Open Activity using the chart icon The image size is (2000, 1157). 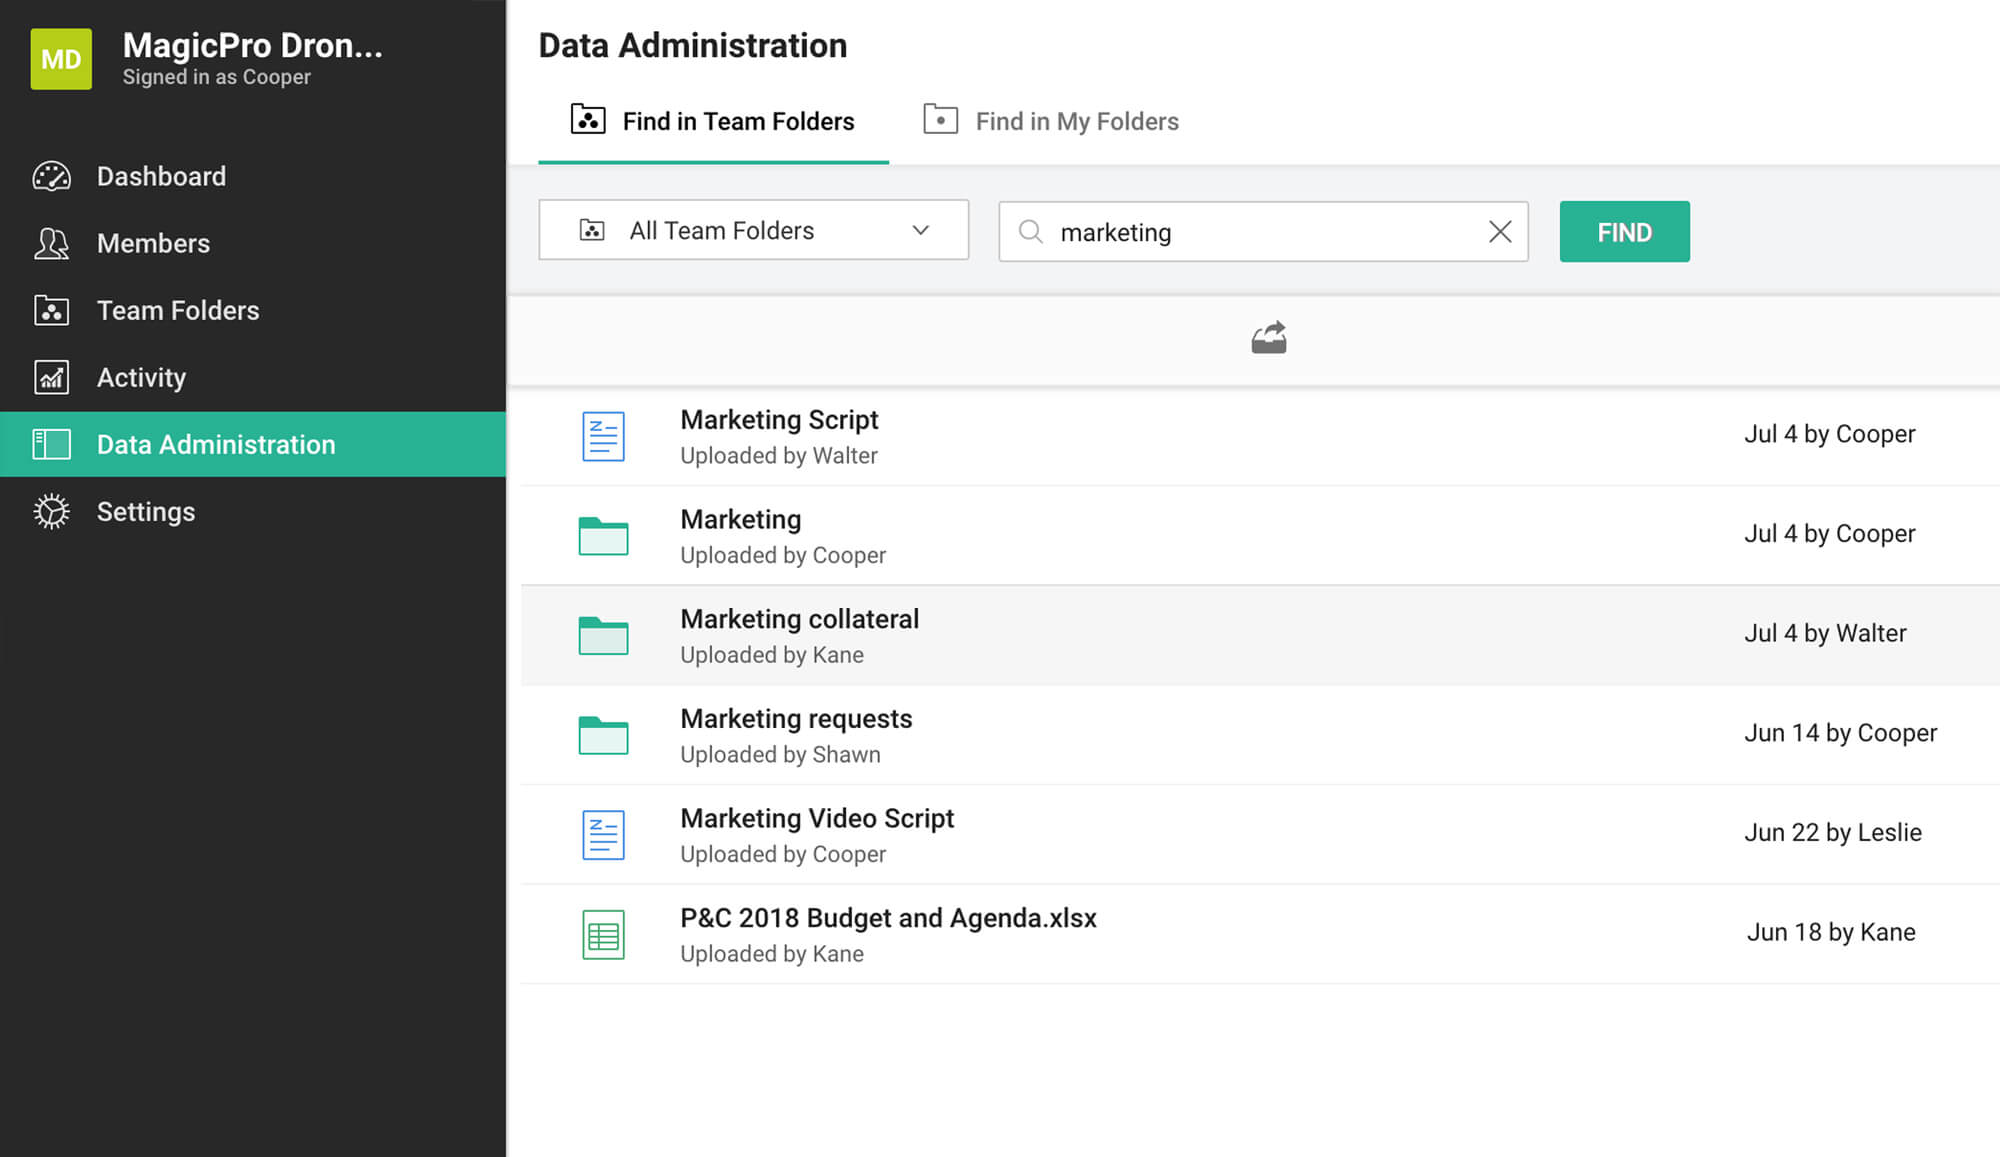tap(52, 377)
